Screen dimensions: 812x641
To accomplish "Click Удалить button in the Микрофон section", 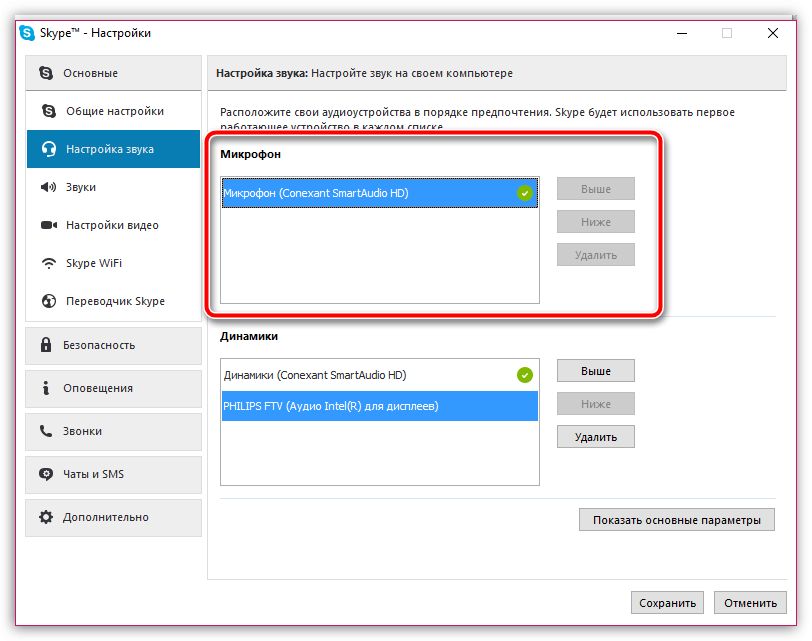I will (596, 255).
